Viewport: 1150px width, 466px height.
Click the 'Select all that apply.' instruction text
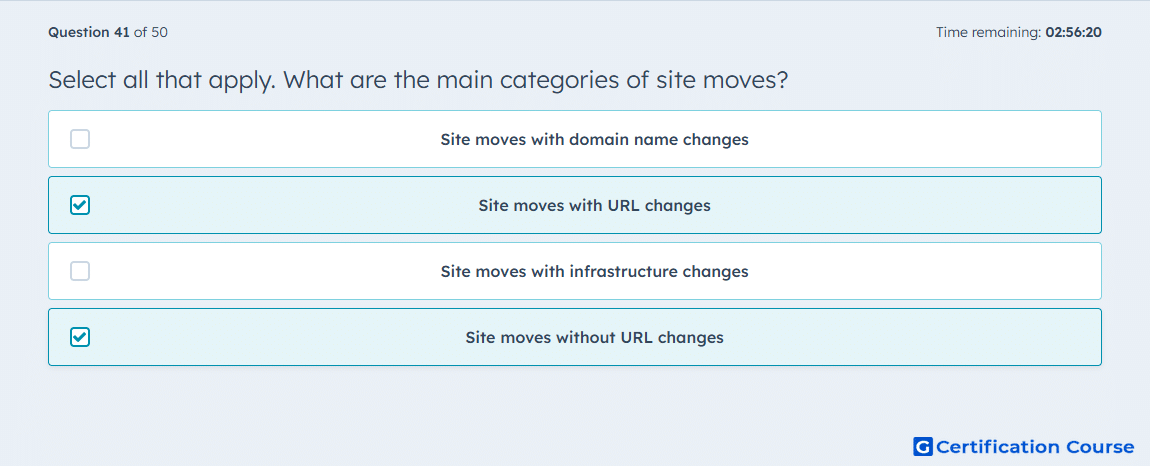(x=162, y=79)
